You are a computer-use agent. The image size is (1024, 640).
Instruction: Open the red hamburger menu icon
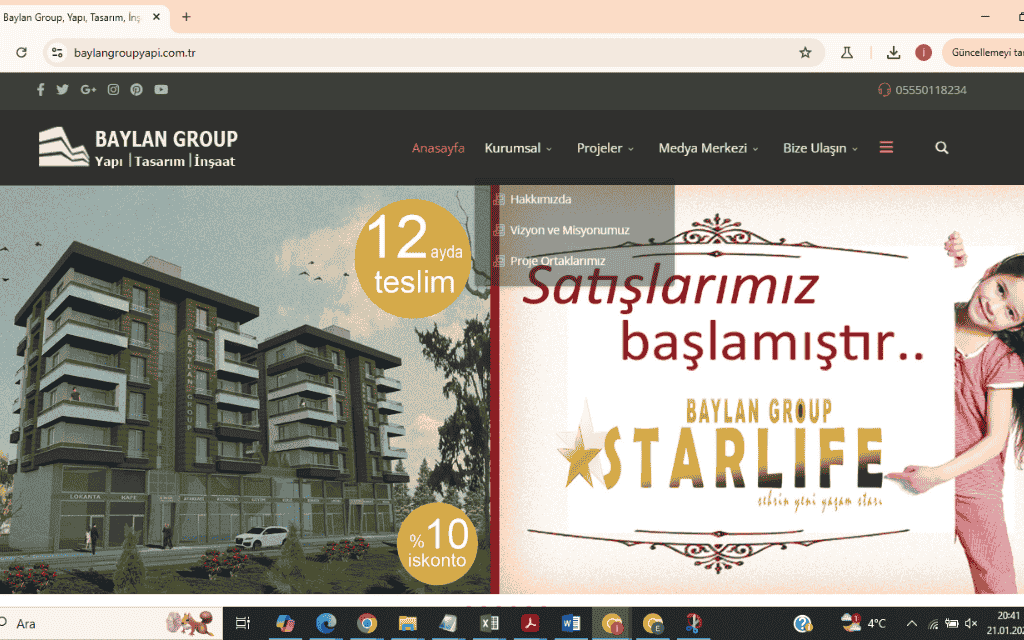(x=886, y=147)
